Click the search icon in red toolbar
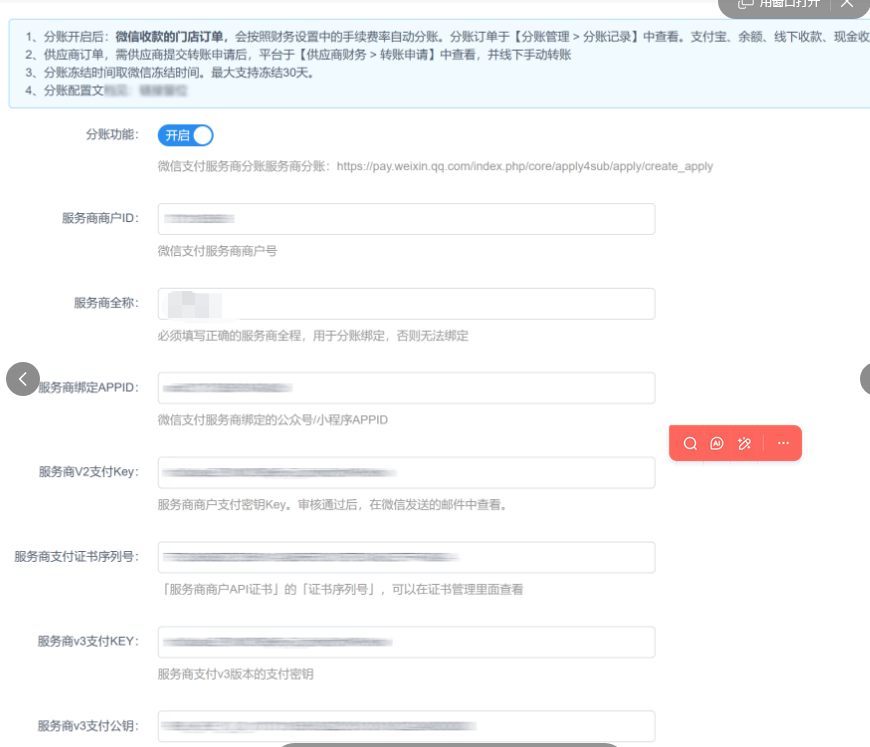This screenshot has height=747, width=870. click(x=690, y=443)
